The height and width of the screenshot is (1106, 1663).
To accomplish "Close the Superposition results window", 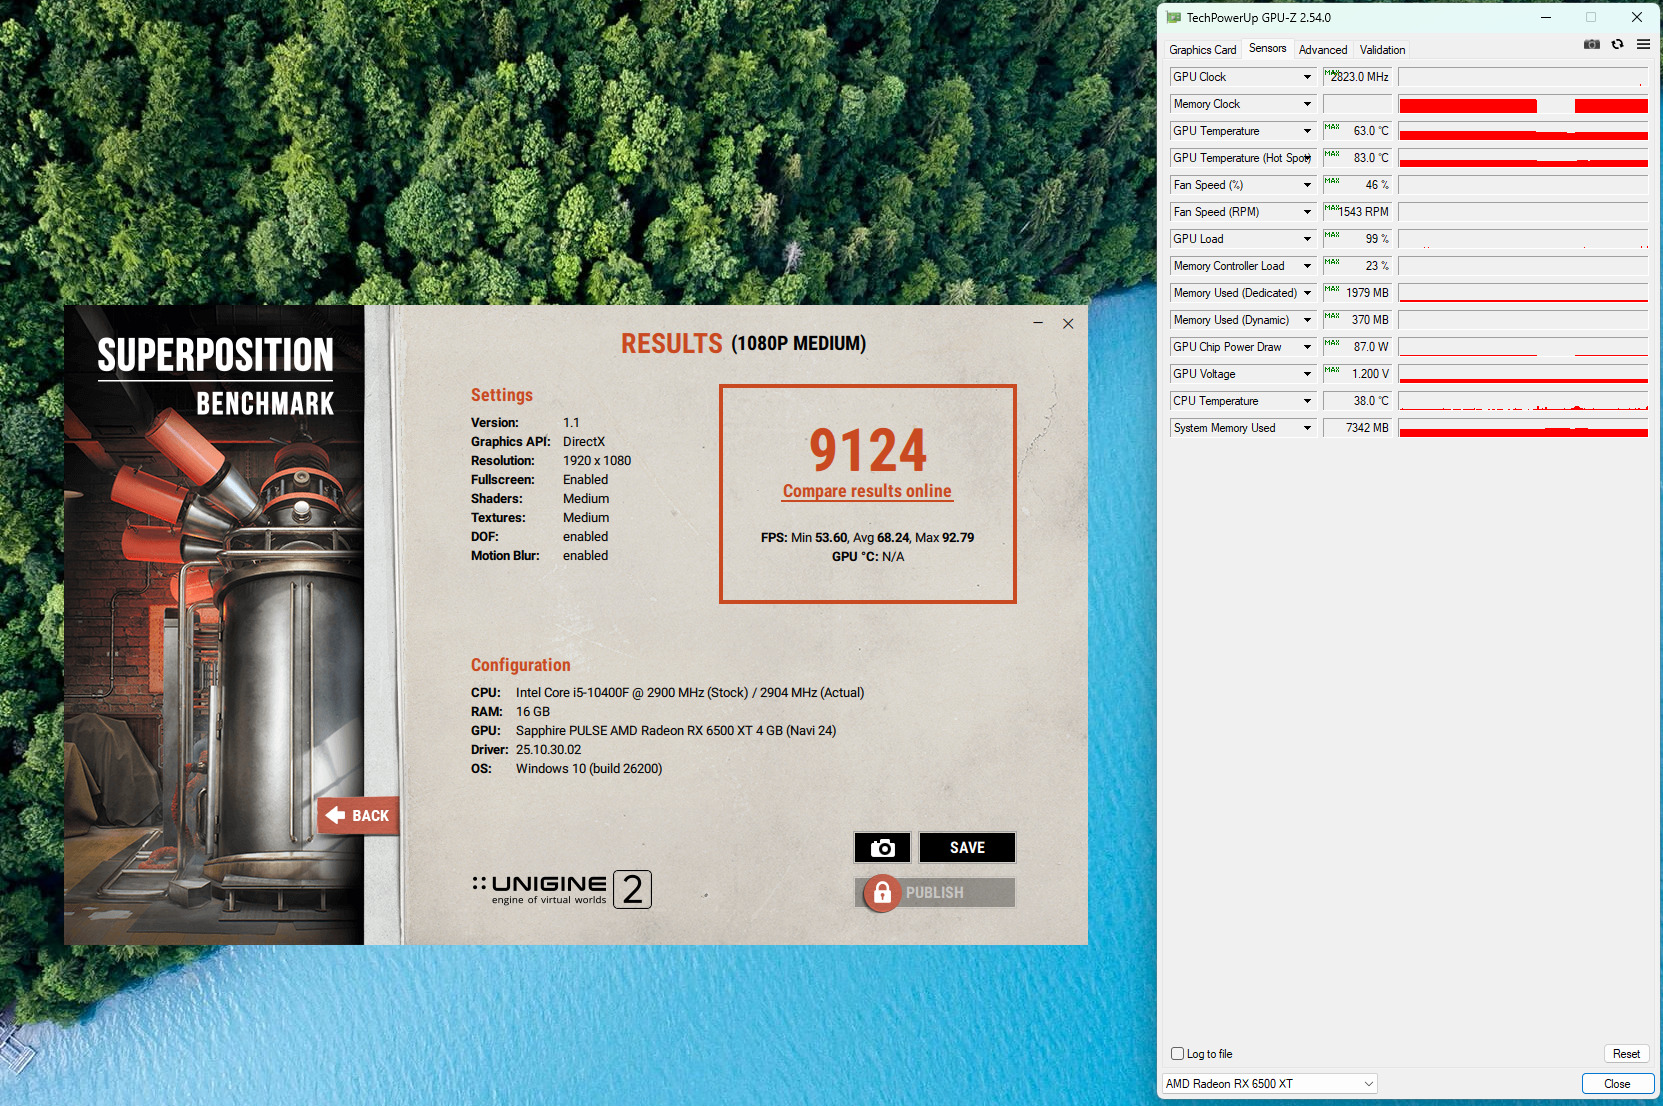I will coord(1068,323).
